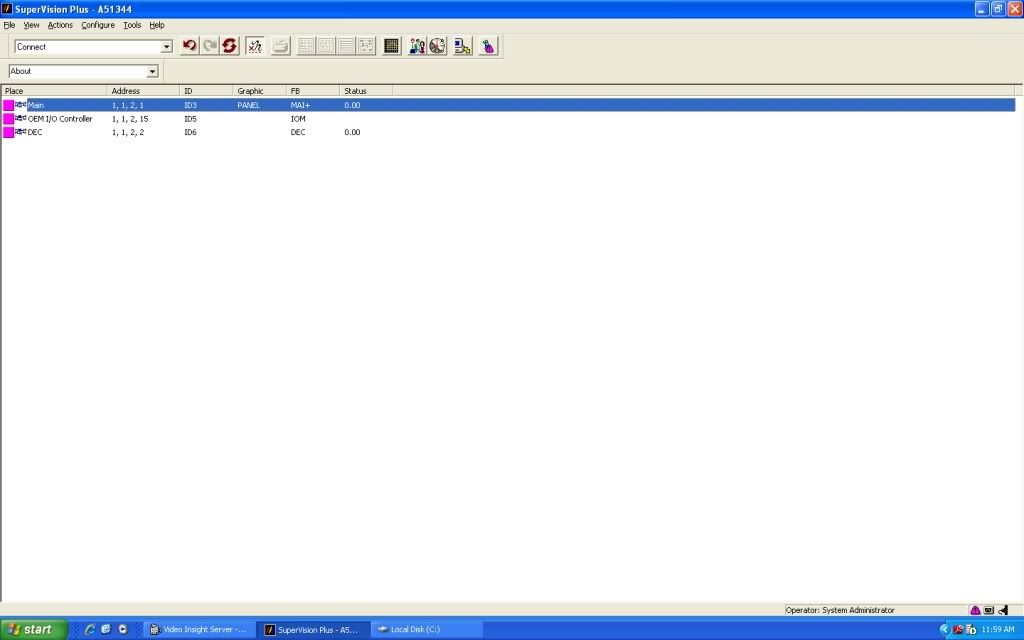Click the black connection plug status bar icon

[1003, 610]
